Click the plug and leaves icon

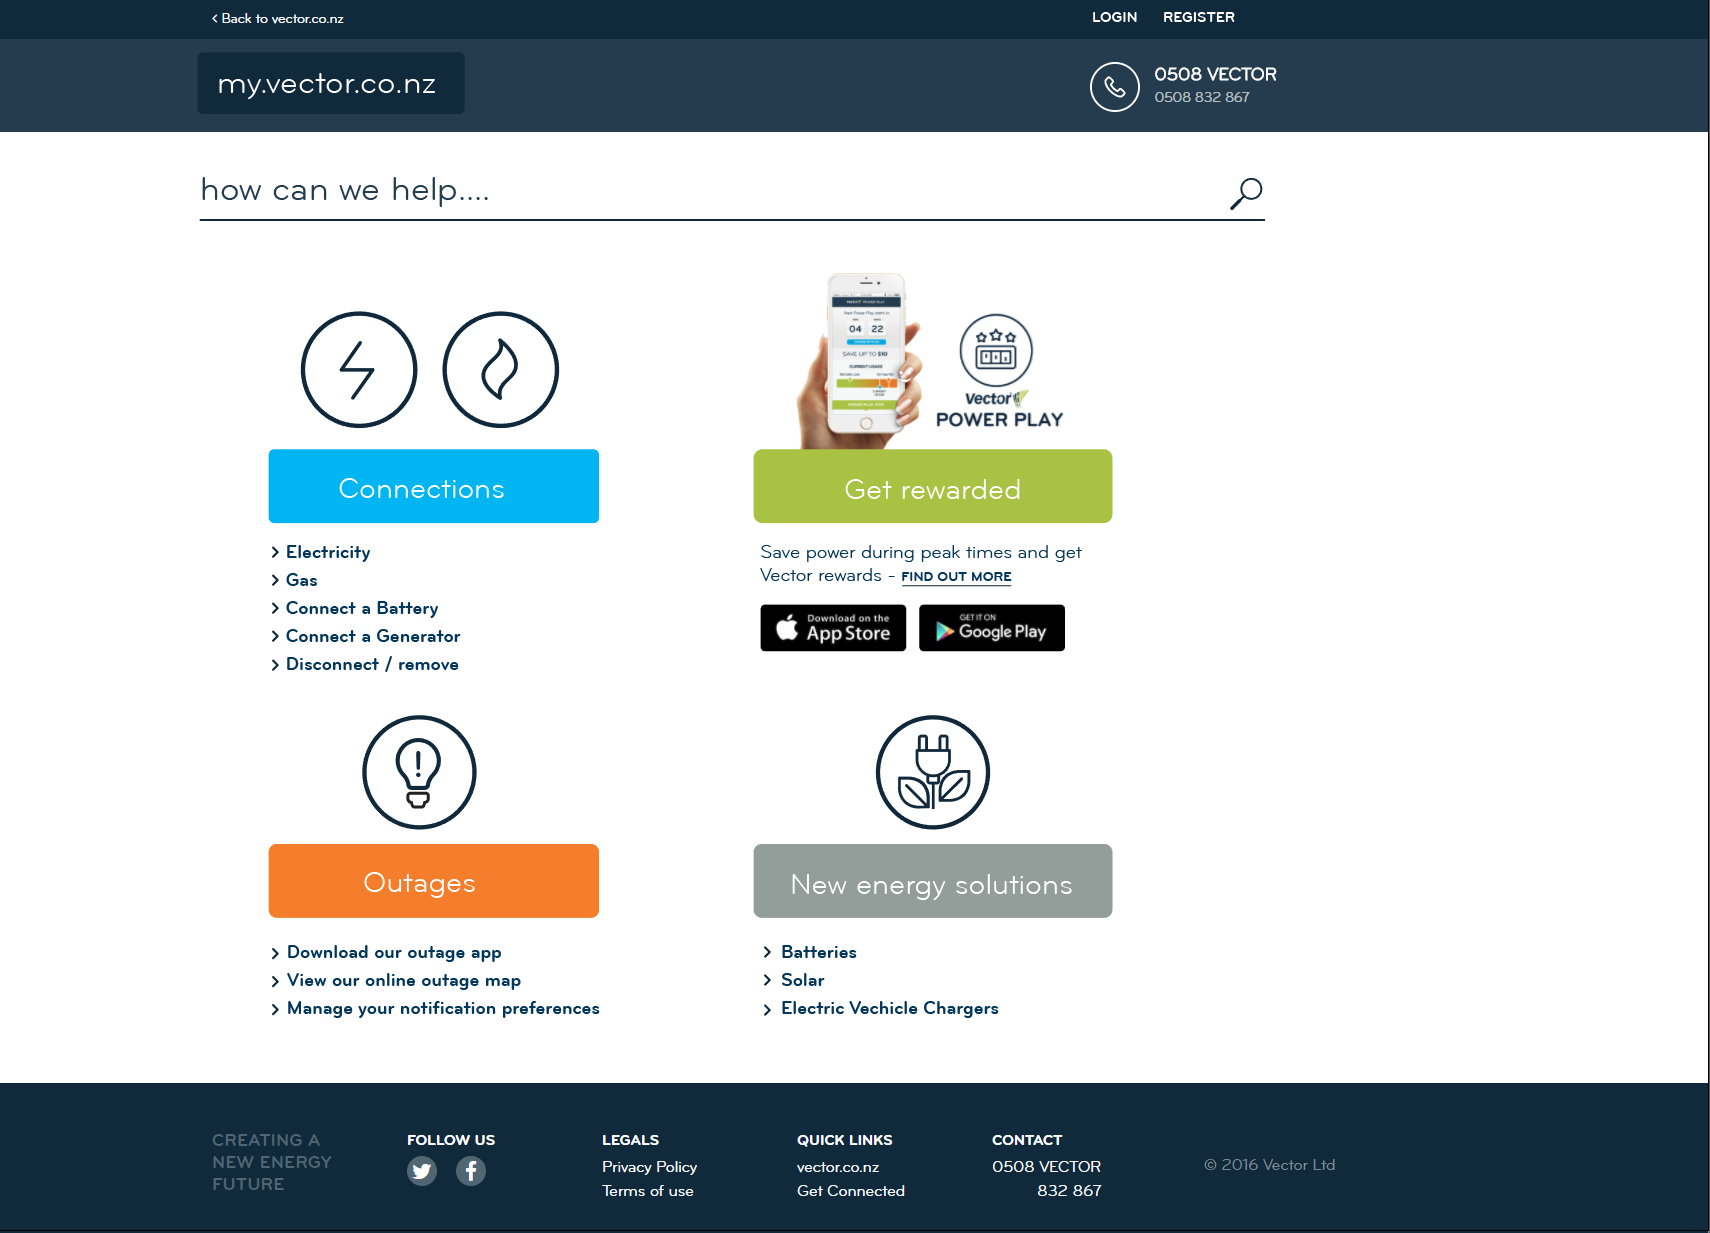coord(933,772)
